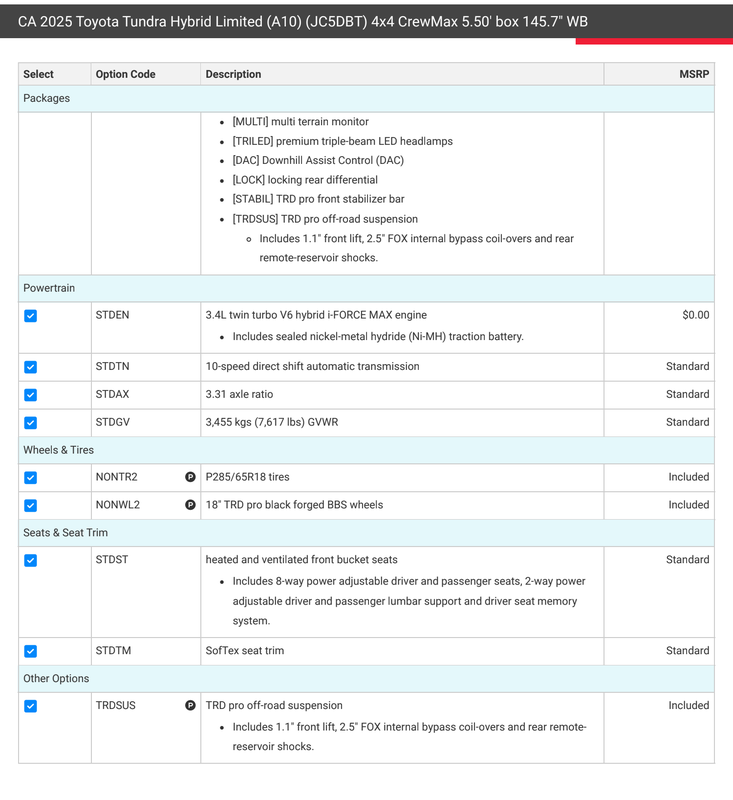Click the 18" TRD pro BBS wheels description

pos(294,505)
